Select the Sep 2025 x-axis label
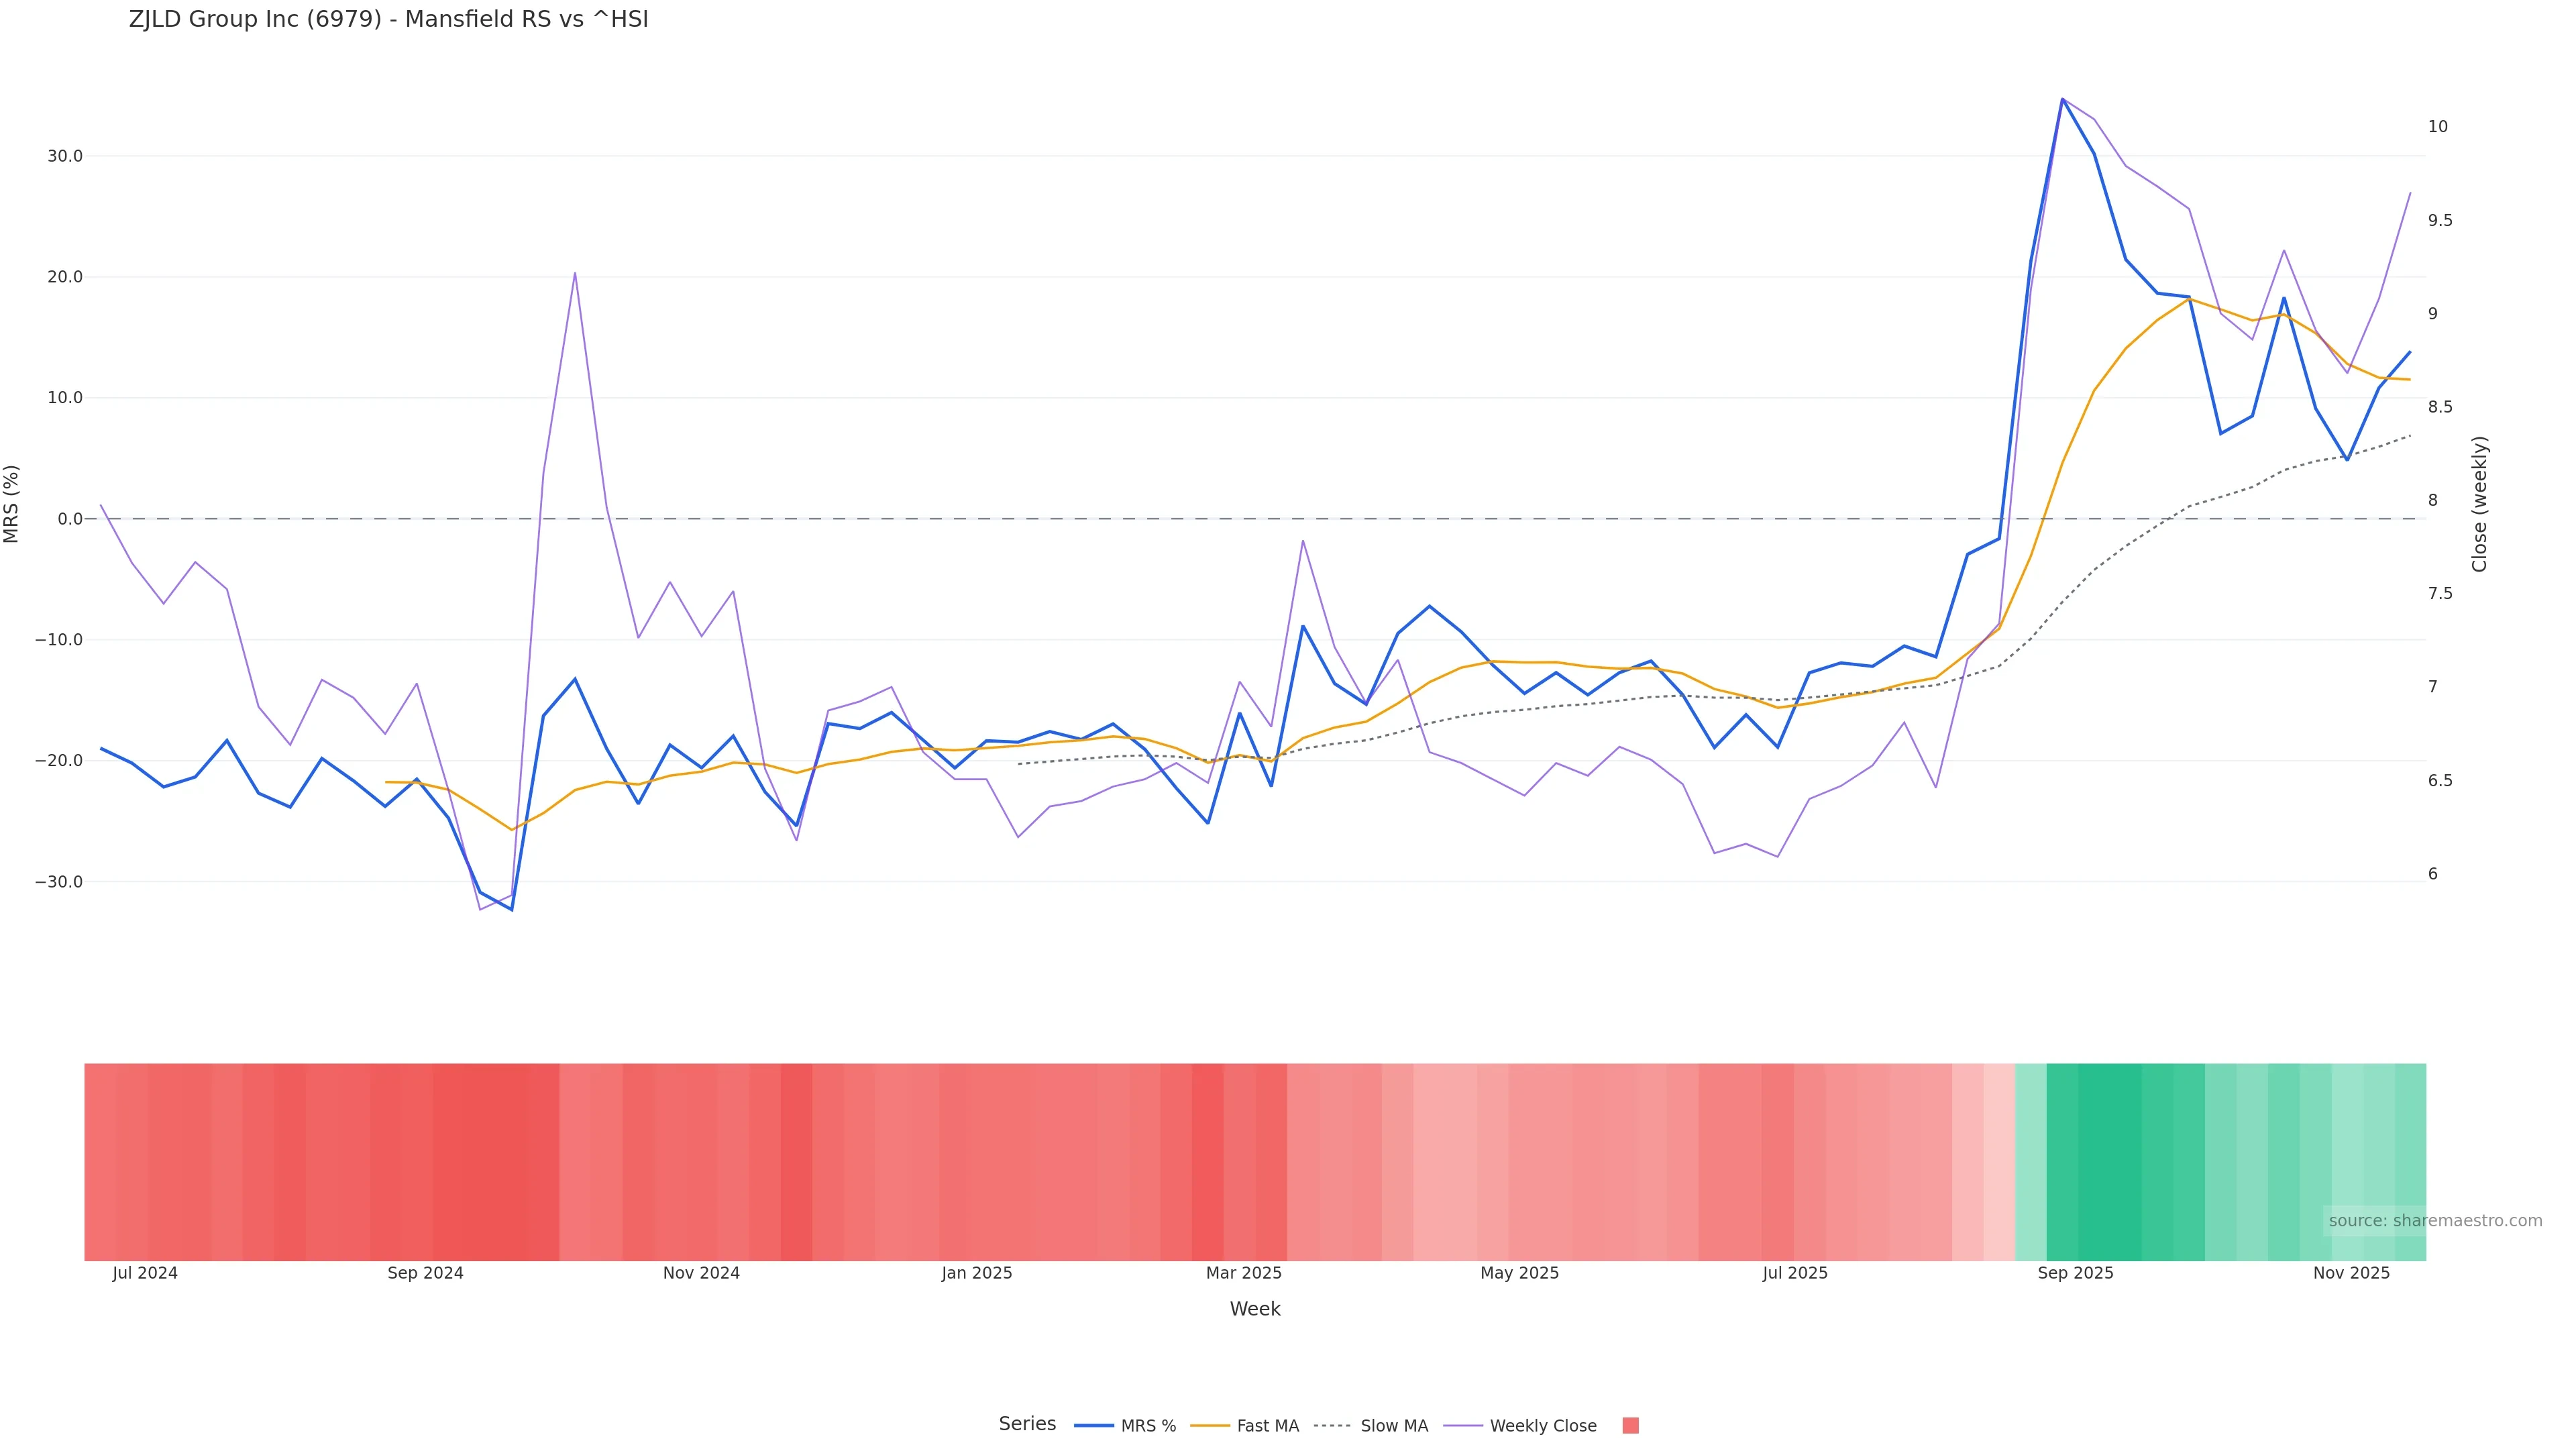 2075,1273
